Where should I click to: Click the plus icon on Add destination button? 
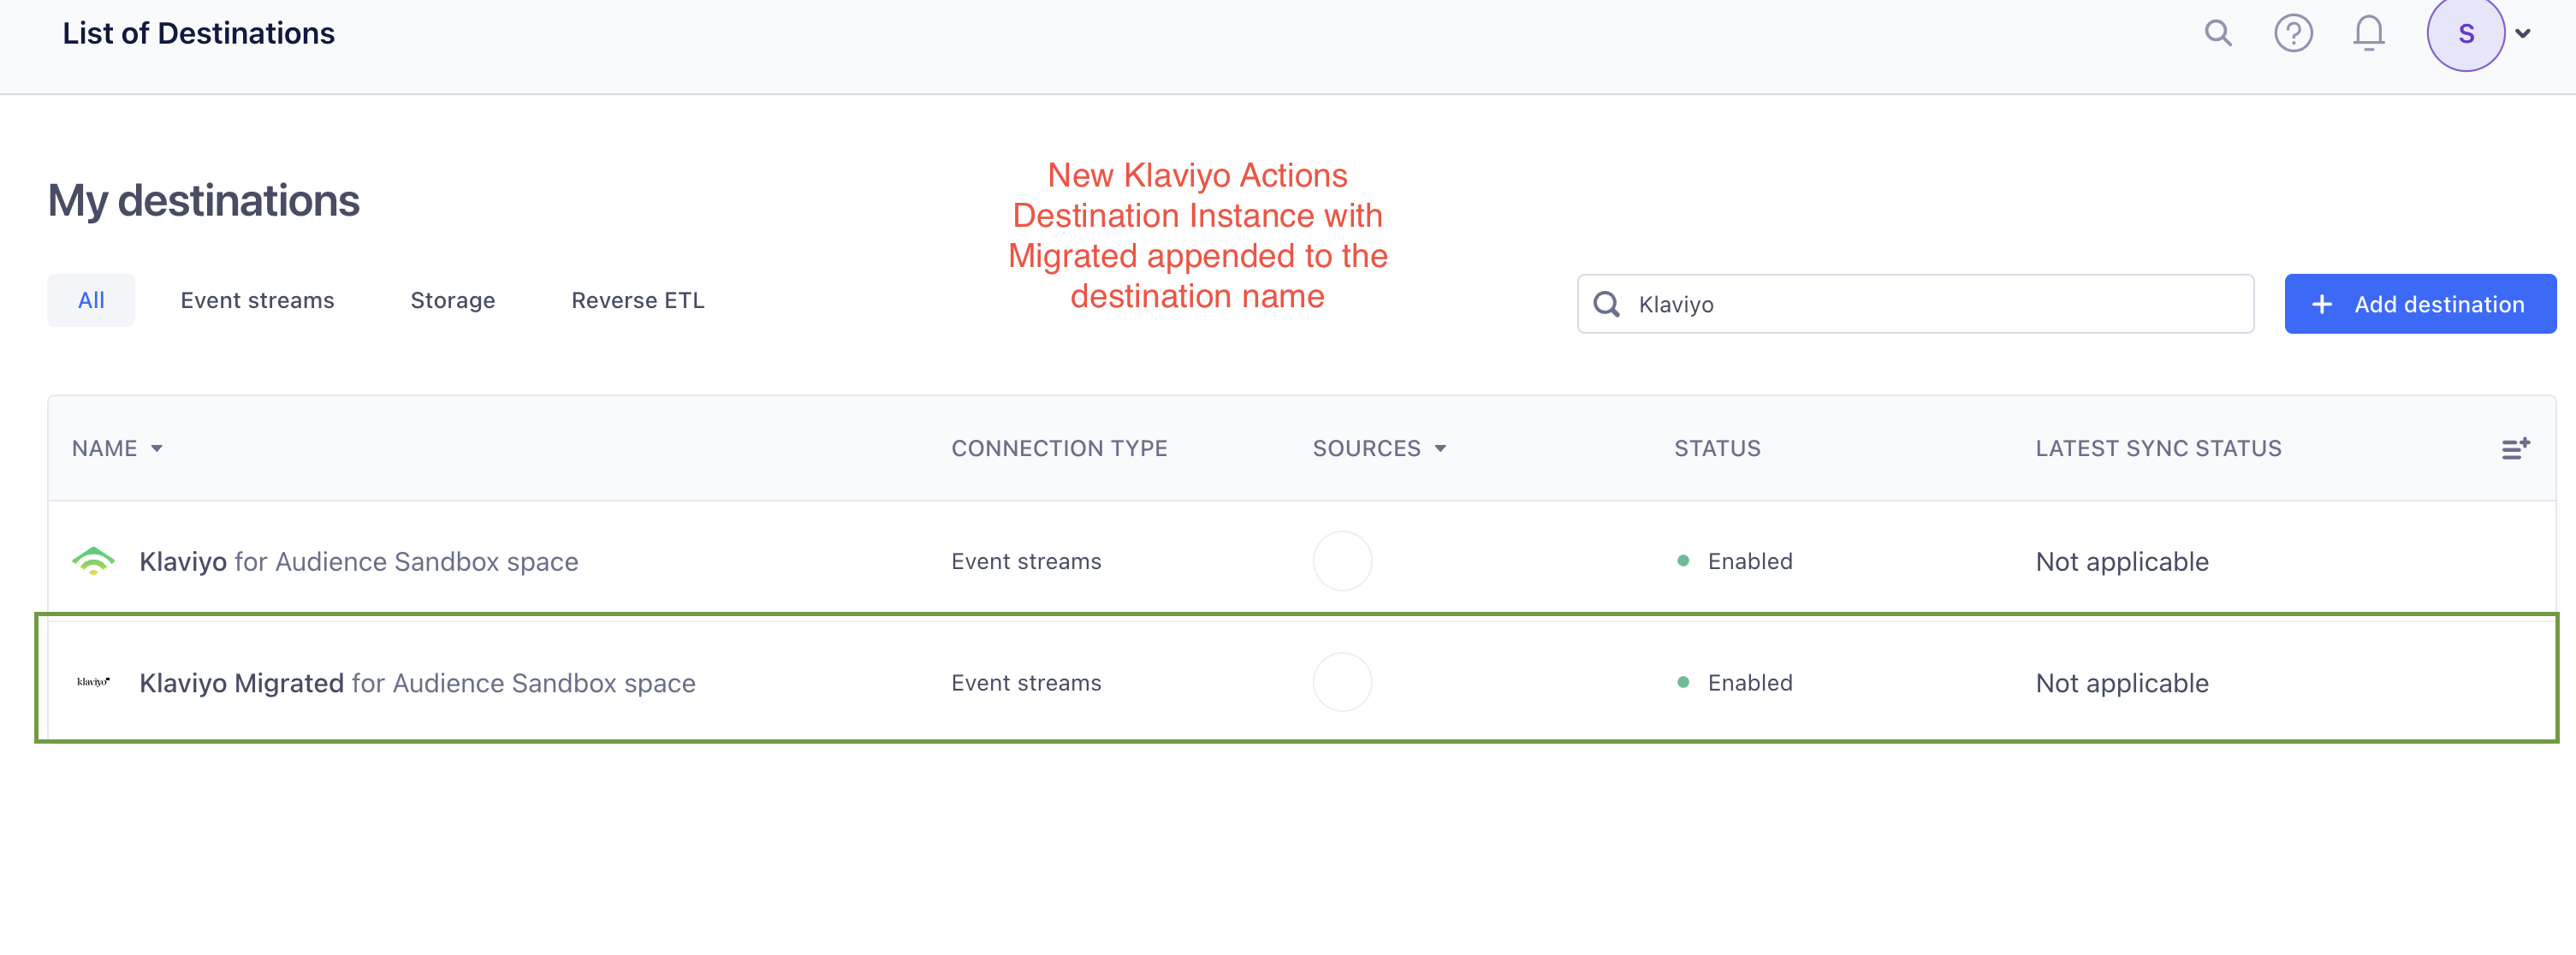[2322, 304]
